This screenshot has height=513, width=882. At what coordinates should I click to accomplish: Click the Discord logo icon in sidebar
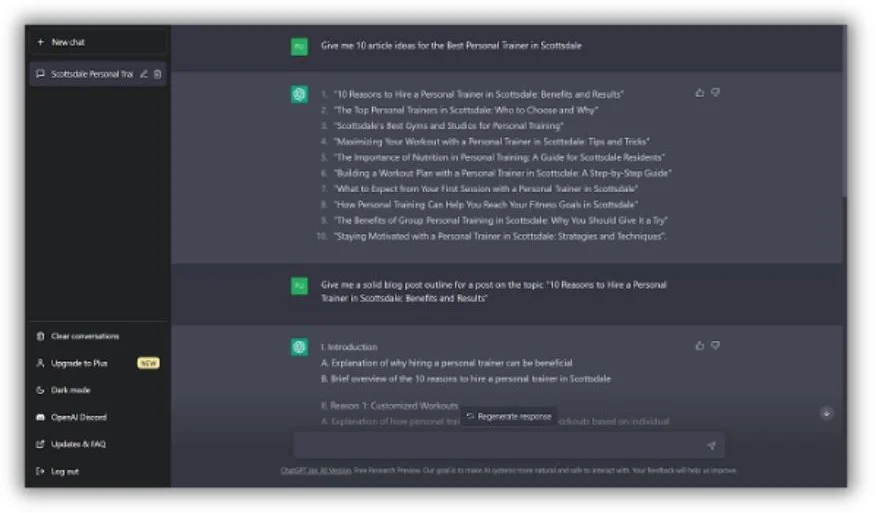pos(40,417)
